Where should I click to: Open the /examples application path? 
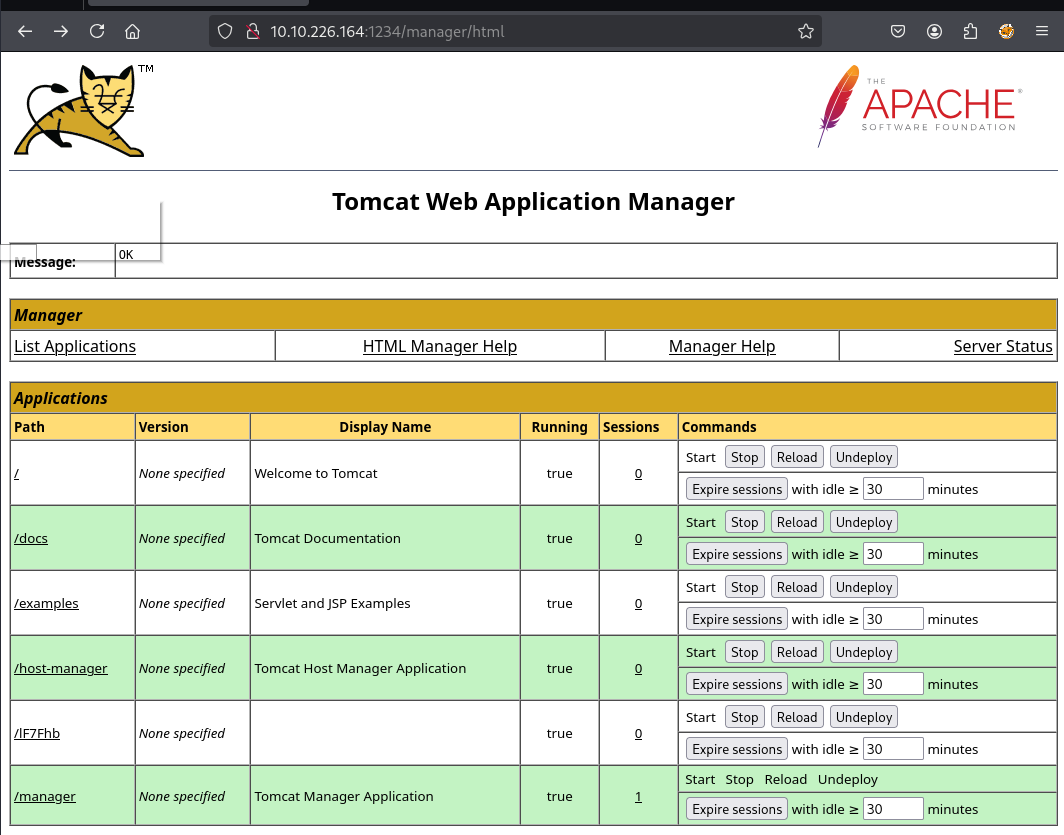[x=46, y=603]
